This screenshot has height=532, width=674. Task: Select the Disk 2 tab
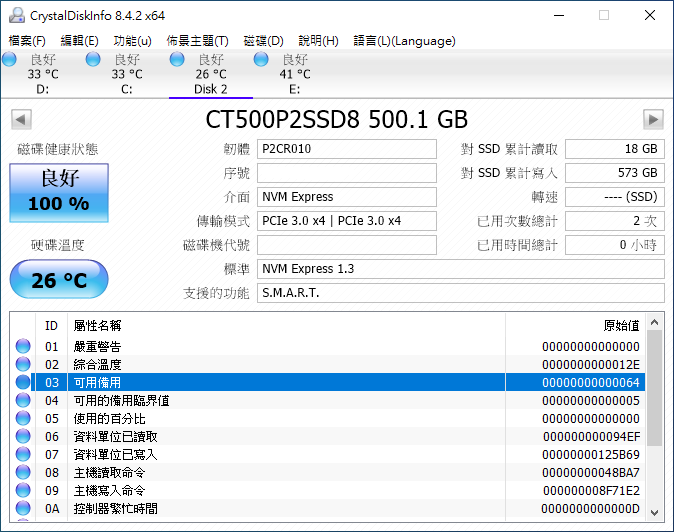pyautogui.click(x=211, y=74)
